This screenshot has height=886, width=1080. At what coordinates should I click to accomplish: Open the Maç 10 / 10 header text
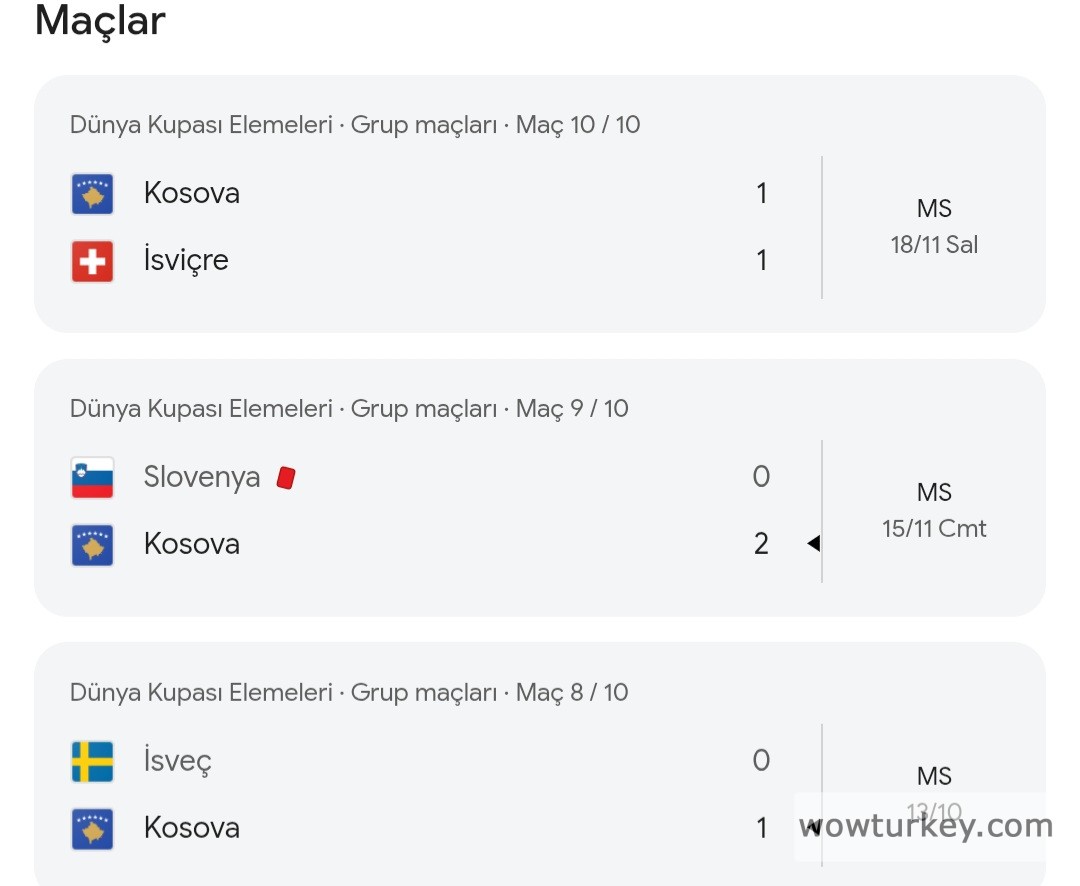(x=355, y=125)
